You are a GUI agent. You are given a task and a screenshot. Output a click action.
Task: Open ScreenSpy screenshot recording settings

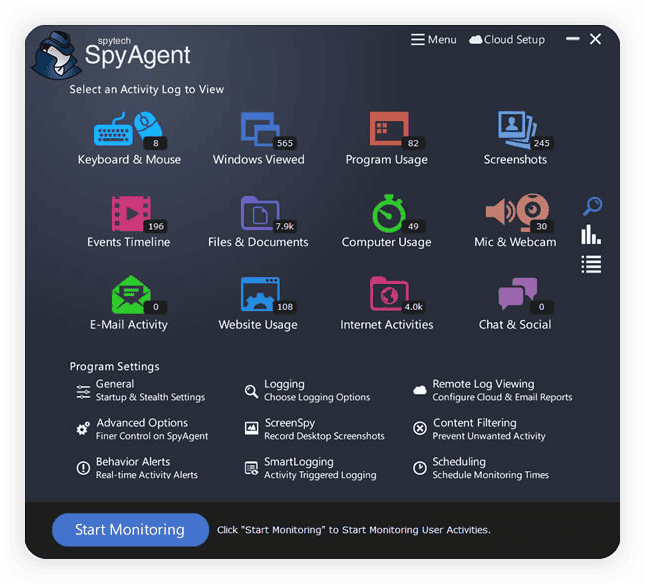point(314,429)
